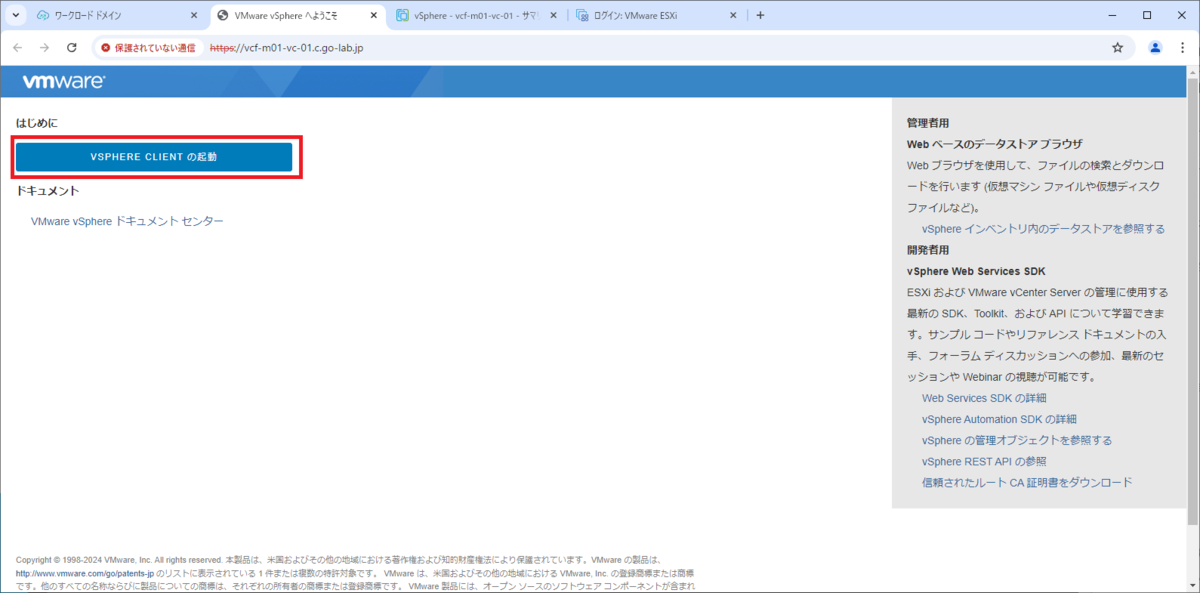Image resolution: width=1200 pixels, height=593 pixels.
Task: Close the ログイン: VMware ESXi tab
Action: point(733,16)
